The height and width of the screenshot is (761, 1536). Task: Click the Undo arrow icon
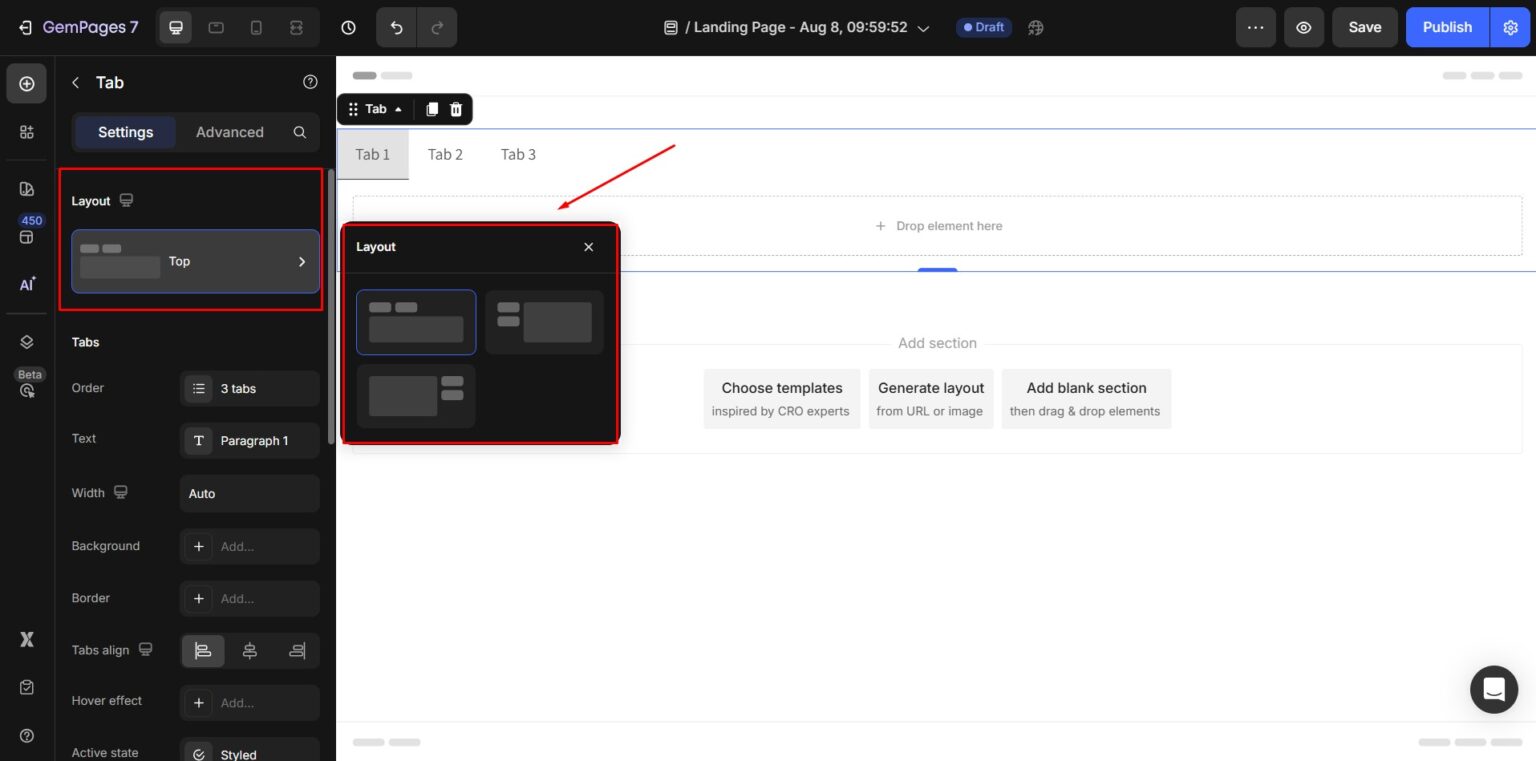(396, 27)
